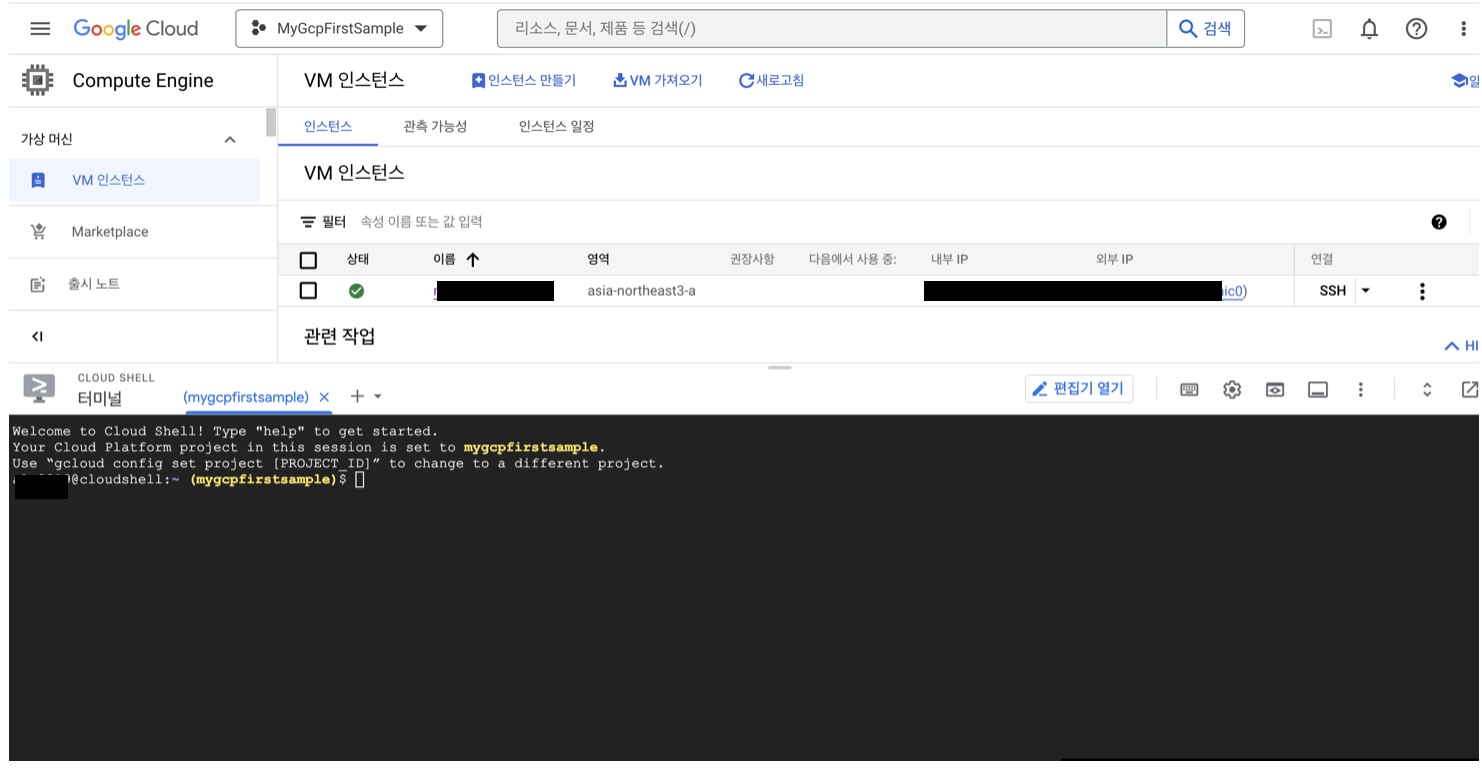Click the 영역 column header
The width and height of the screenshot is (1482, 772).
598,259
